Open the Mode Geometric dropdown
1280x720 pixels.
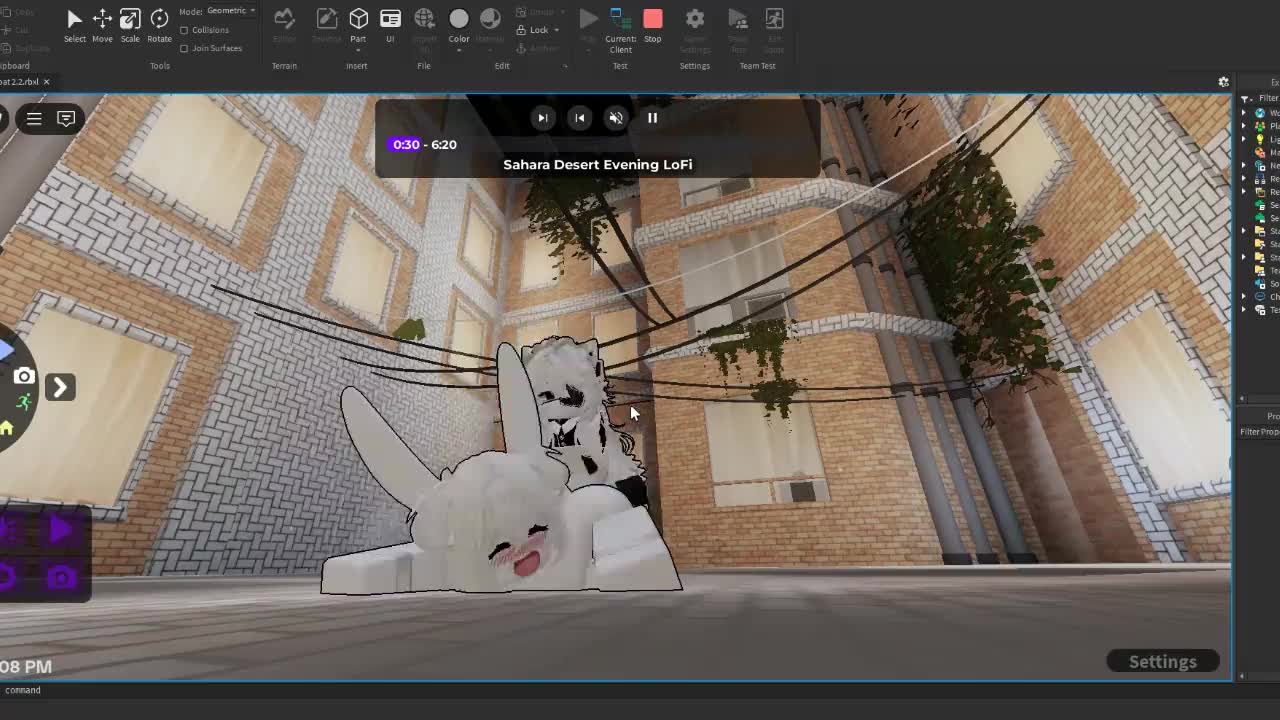point(231,11)
